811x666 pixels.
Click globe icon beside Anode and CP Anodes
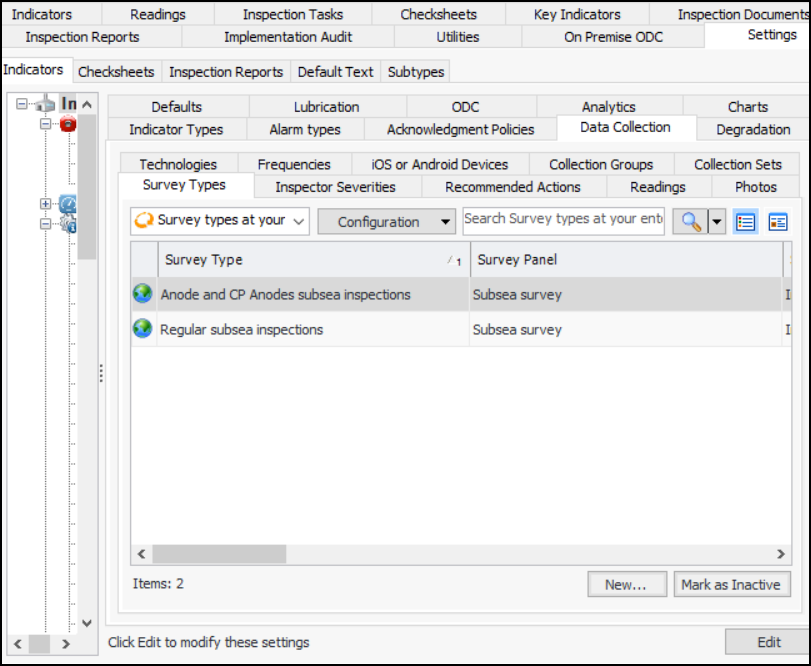click(x=143, y=295)
